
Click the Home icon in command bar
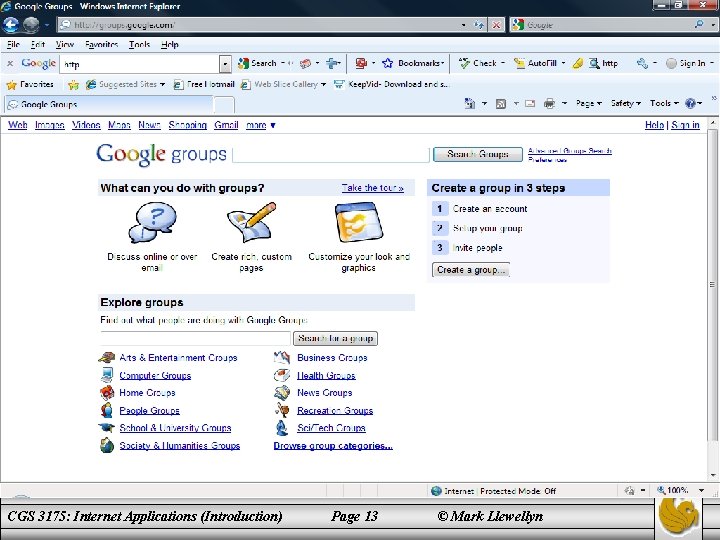[x=470, y=103]
